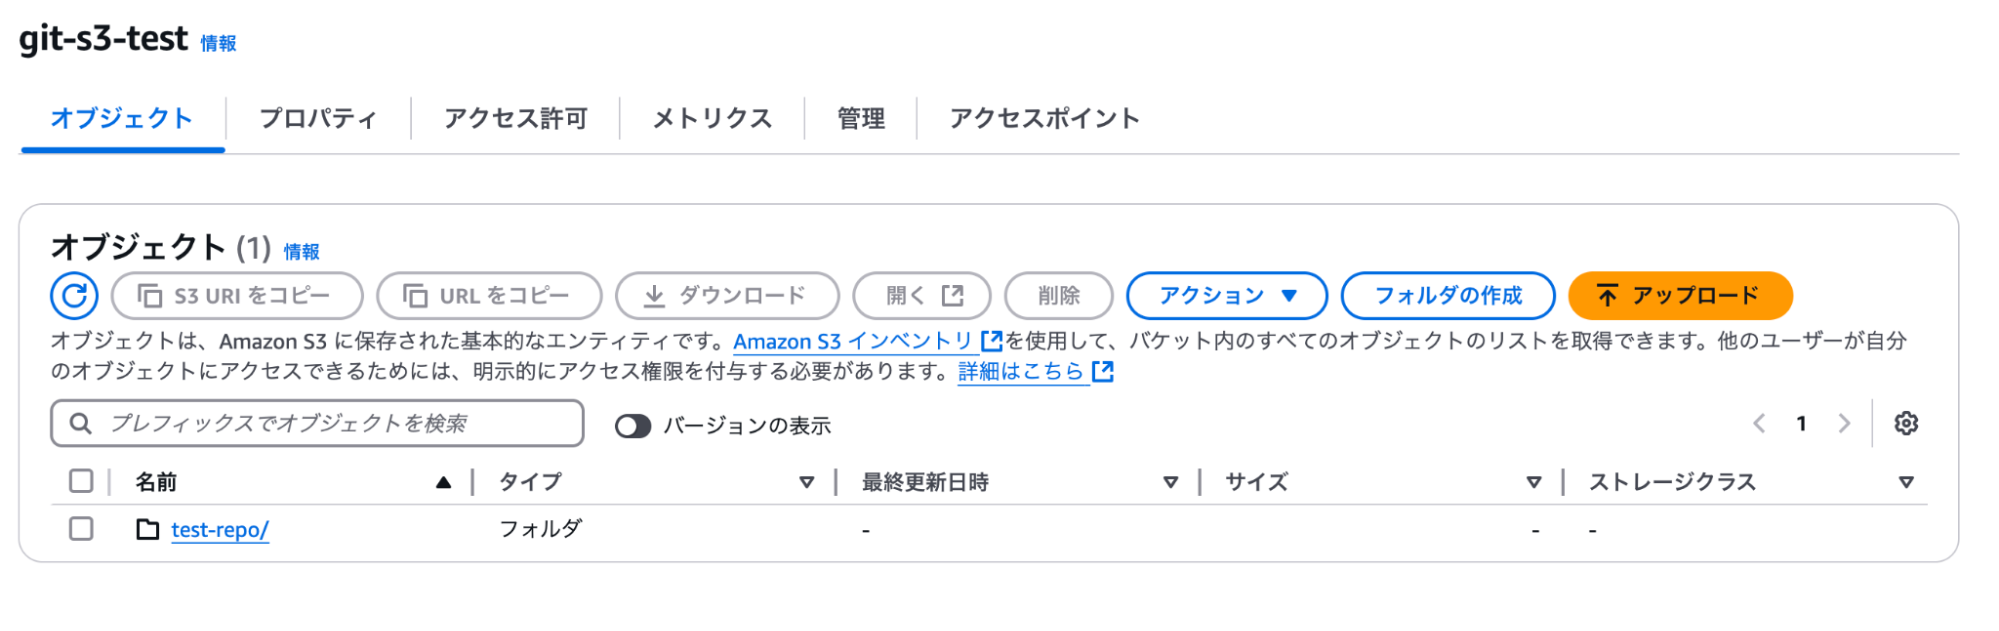Click the refresh objects icon button
Viewport: 1999px width, 631px height.
(74, 296)
